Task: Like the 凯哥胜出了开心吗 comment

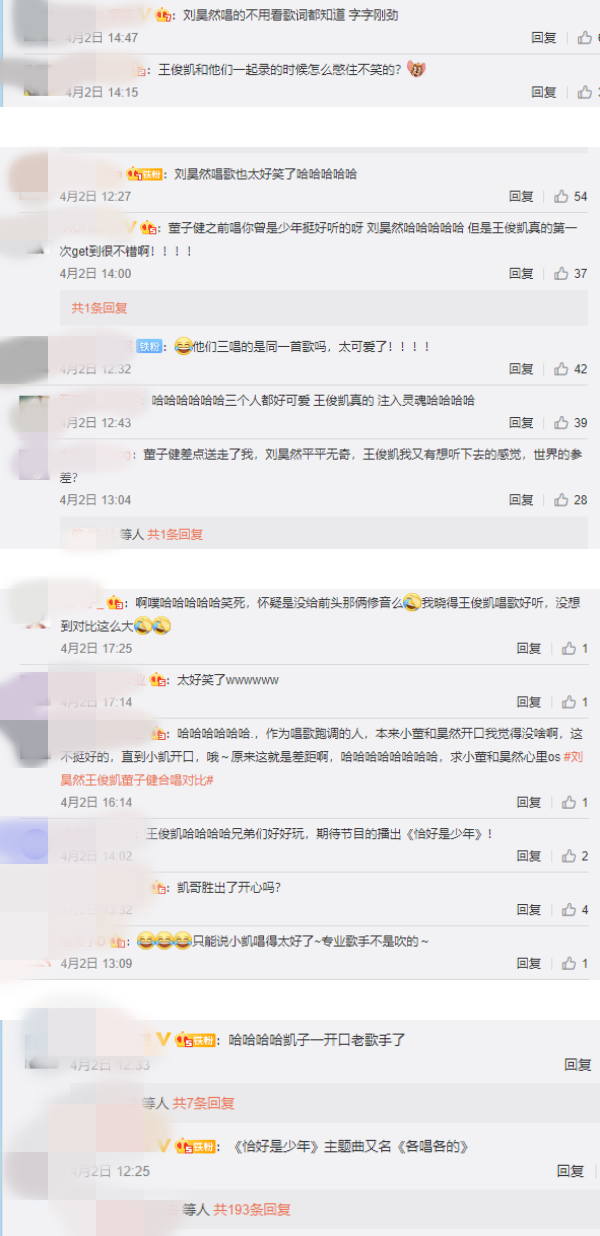Action: pyautogui.click(x=574, y=910)
